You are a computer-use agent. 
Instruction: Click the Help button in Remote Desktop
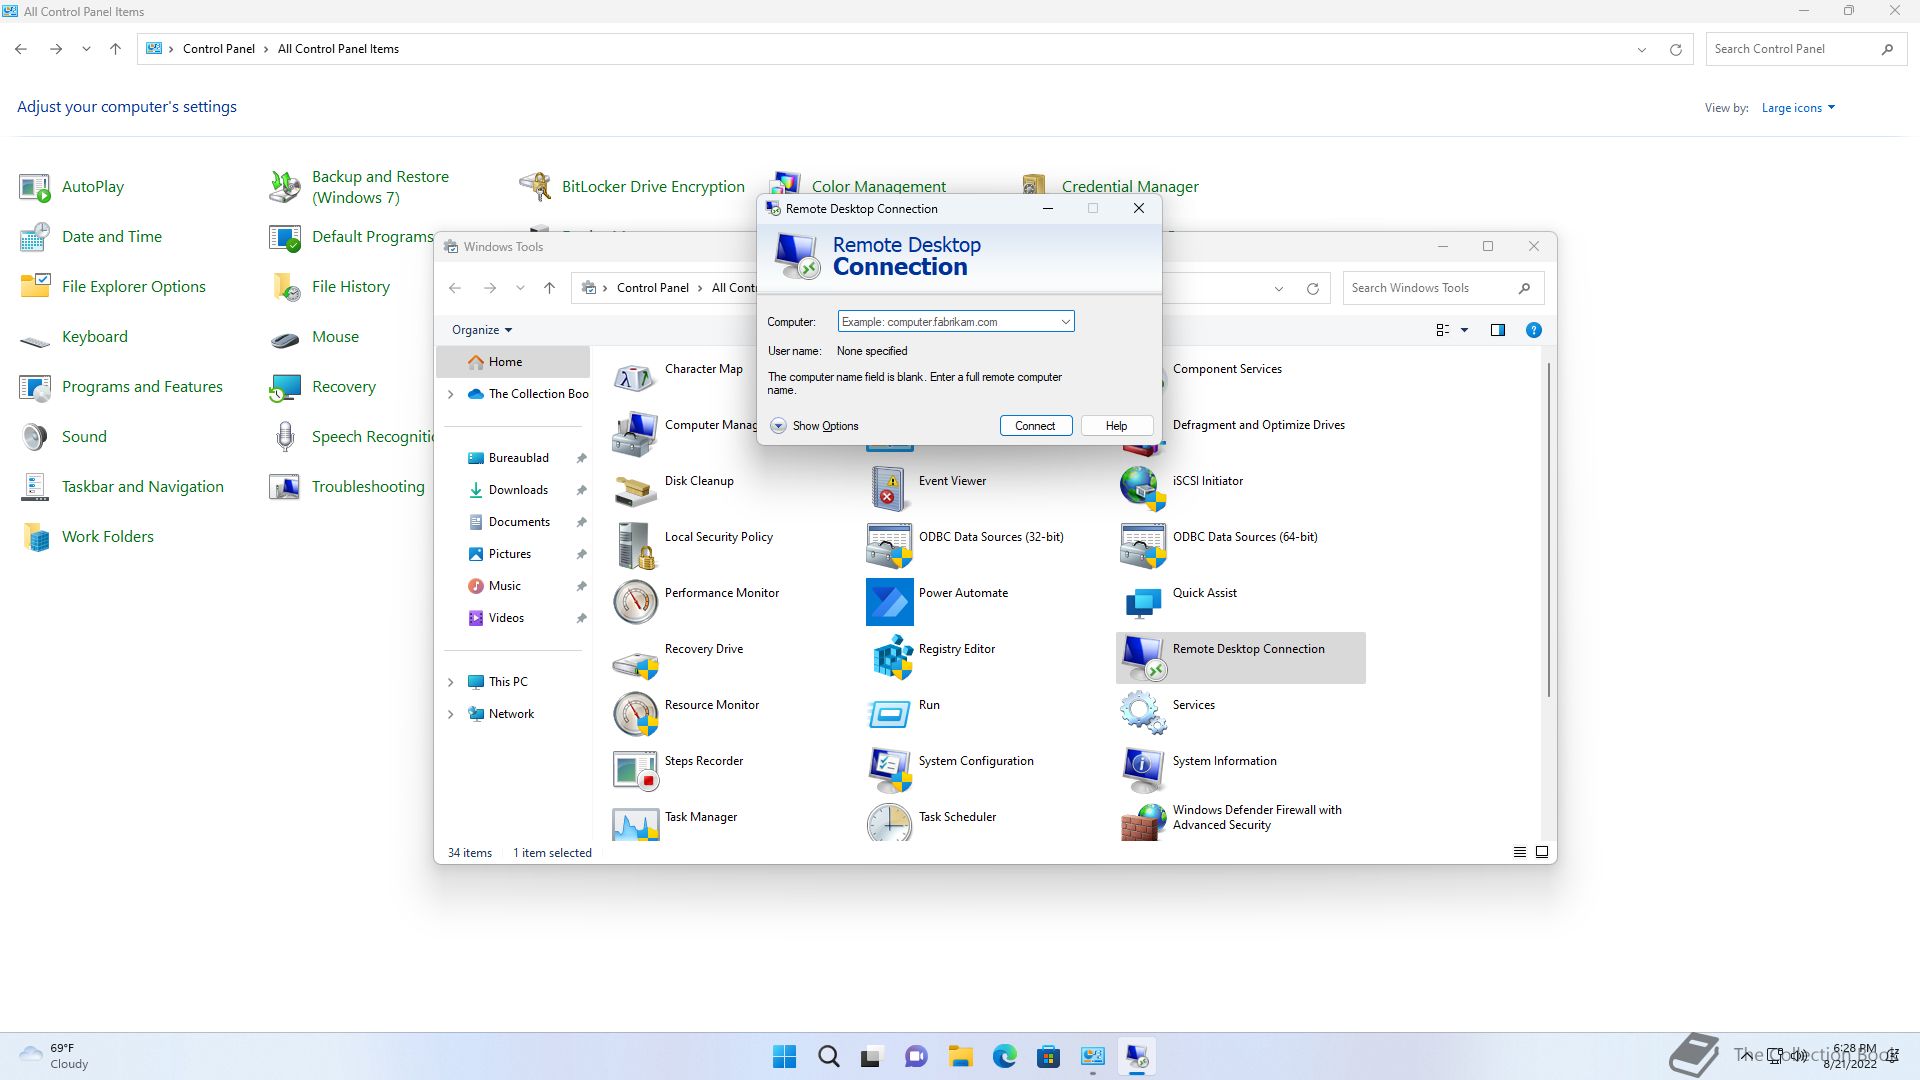coord(1116,426)
